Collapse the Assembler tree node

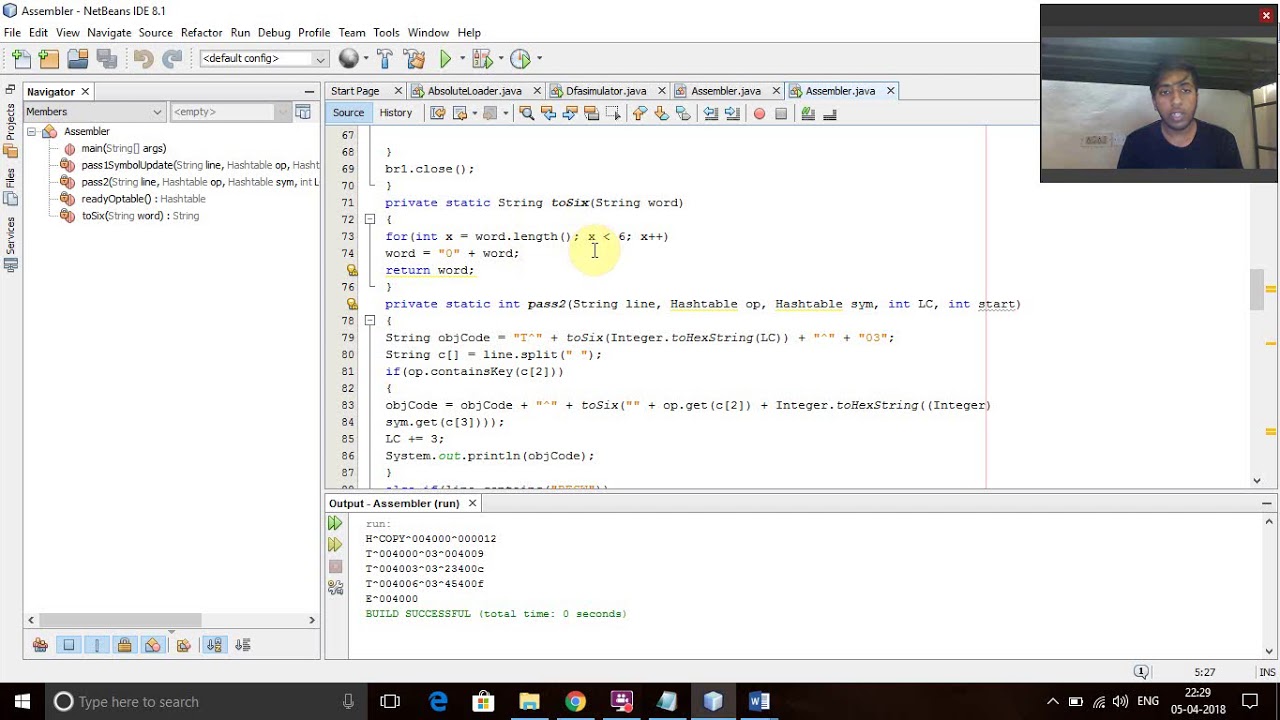coord(31,132)
